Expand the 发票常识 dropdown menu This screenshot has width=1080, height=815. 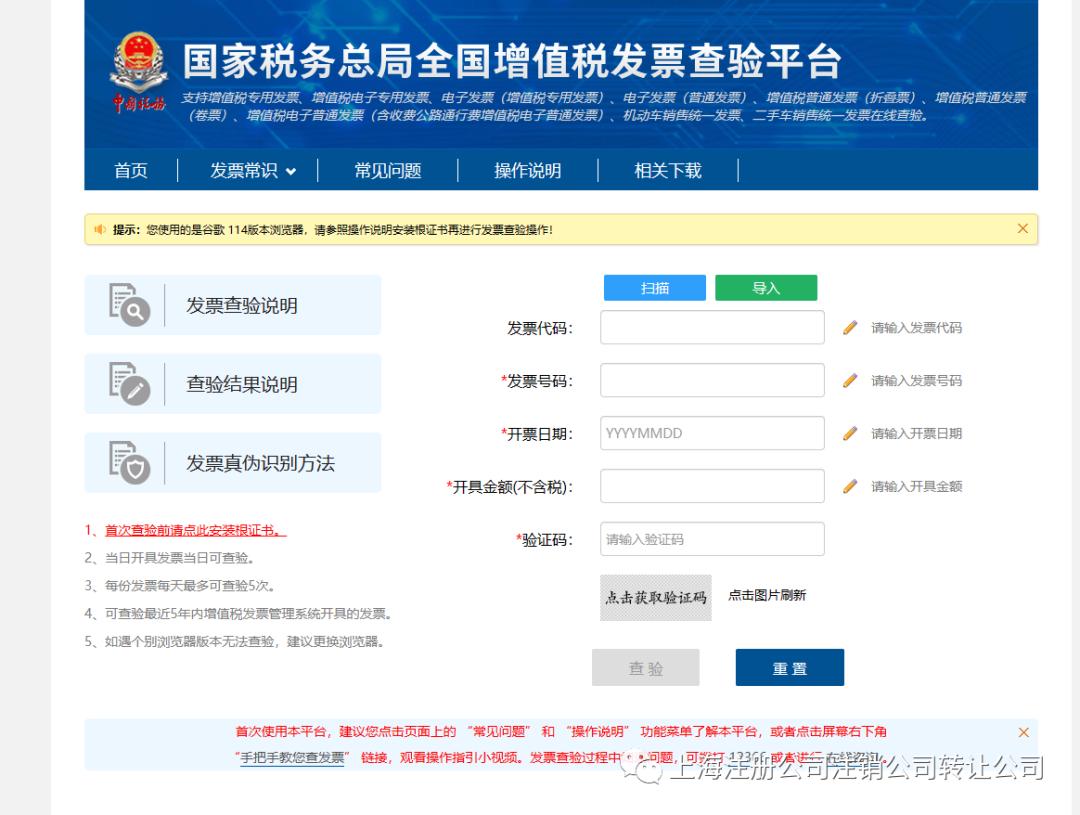click(247, 170)
